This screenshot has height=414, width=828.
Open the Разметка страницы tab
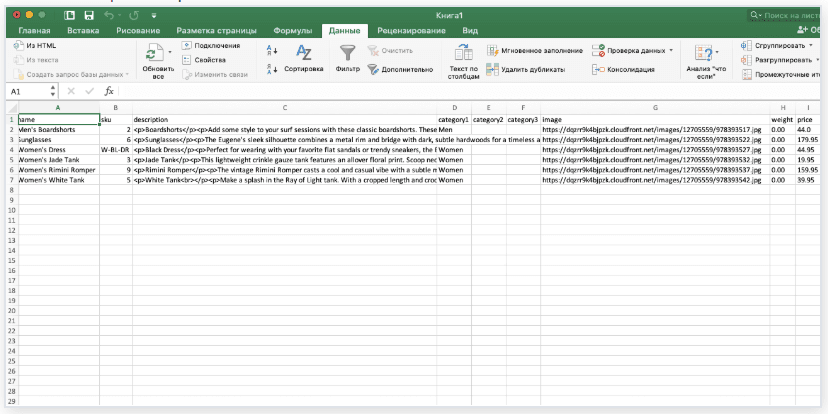tap(217, 31)
